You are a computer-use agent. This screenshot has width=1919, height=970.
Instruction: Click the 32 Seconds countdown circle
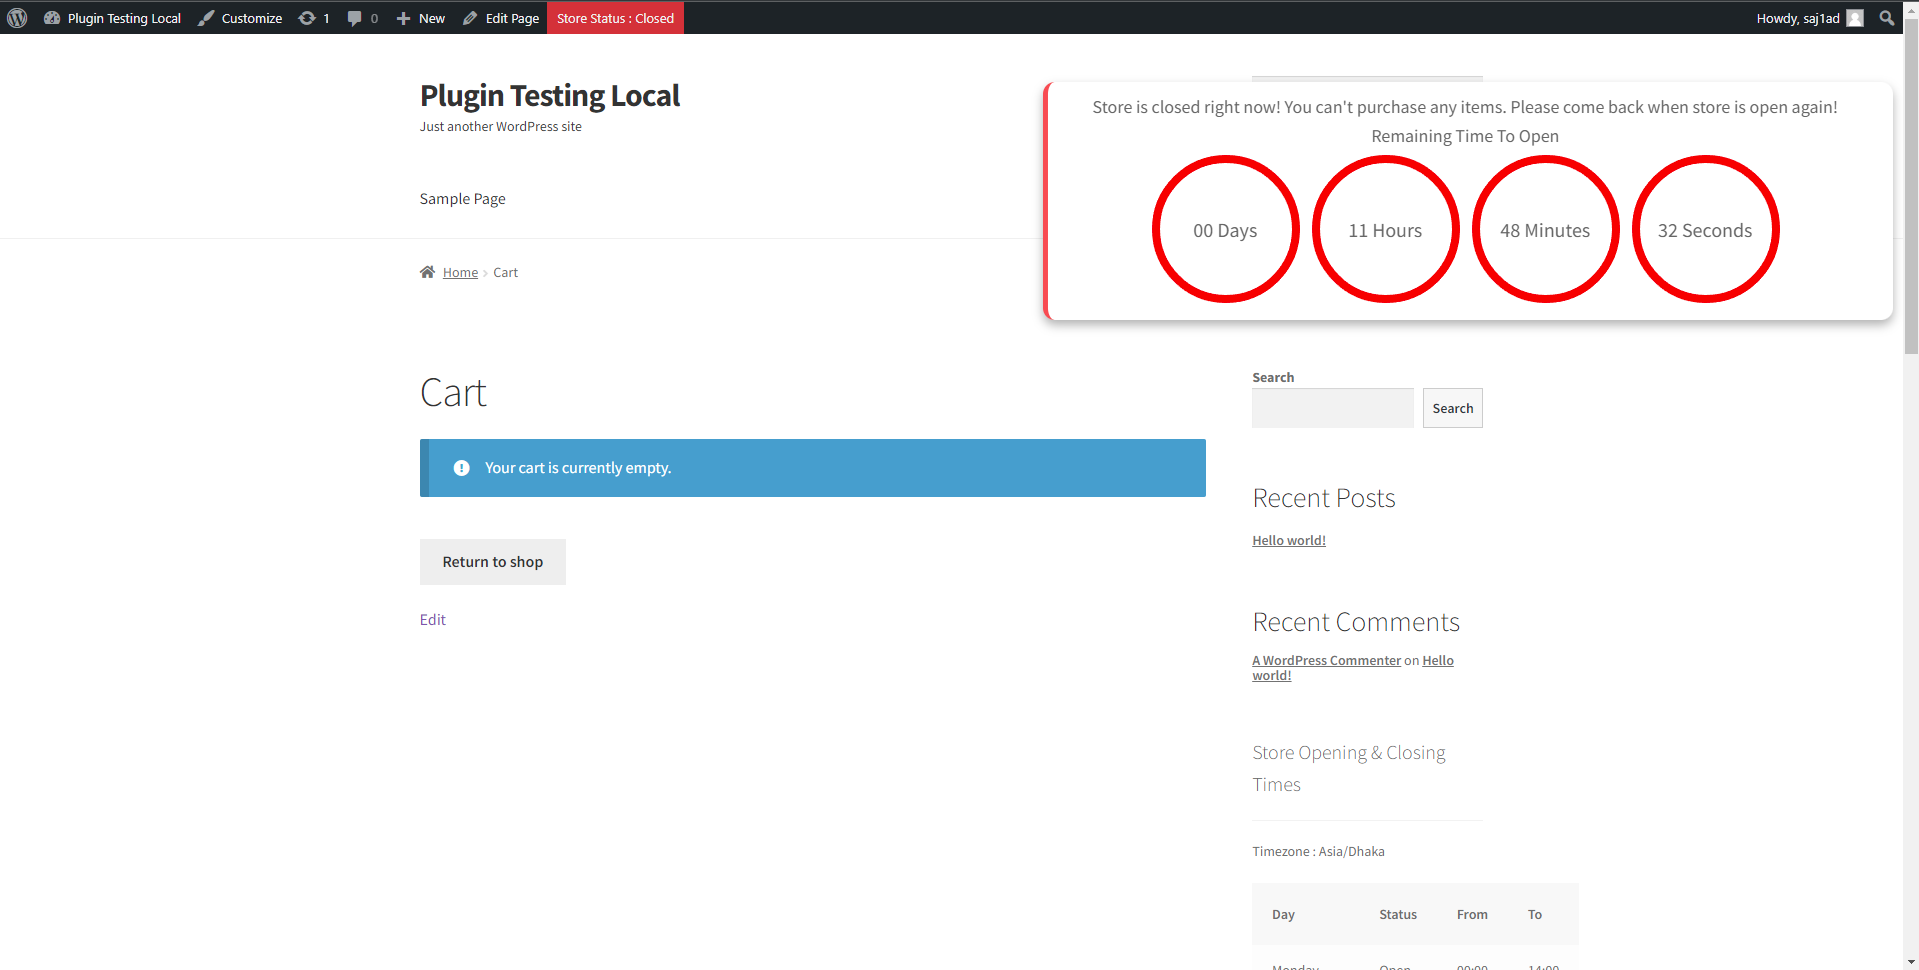coord(1705,229)
